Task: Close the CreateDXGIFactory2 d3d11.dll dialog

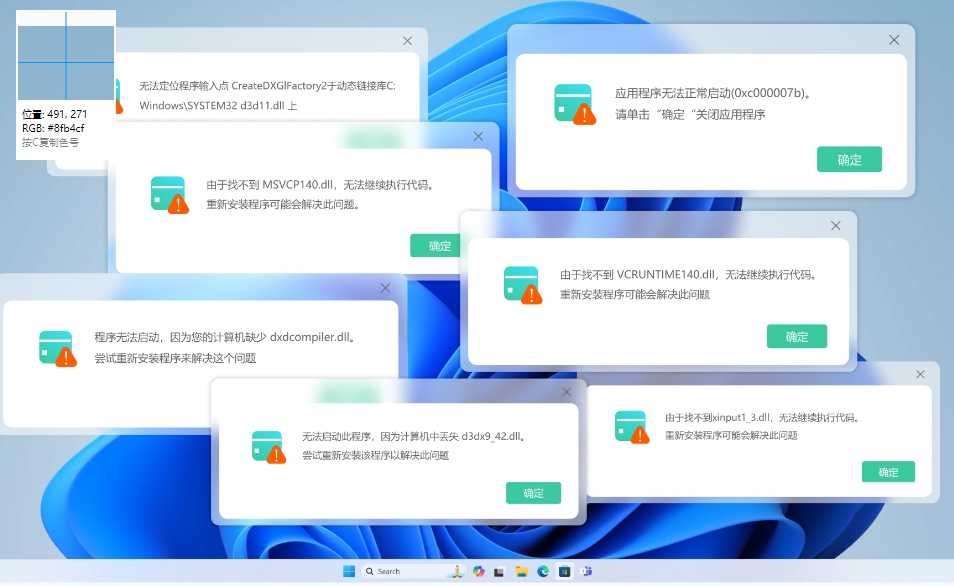Action: 407,41
